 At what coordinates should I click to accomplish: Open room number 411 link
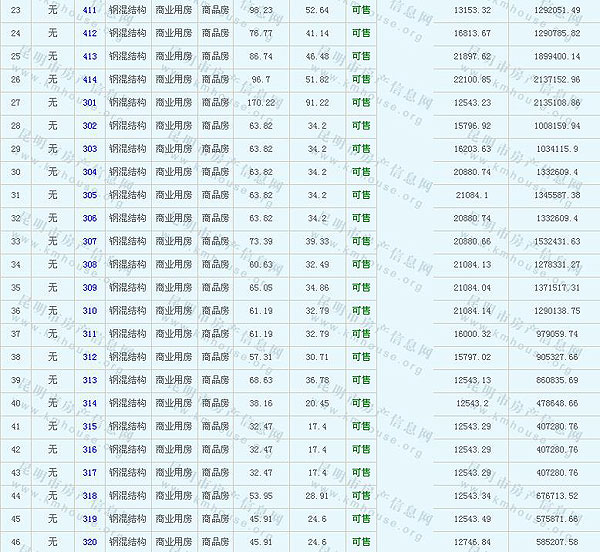click(x=90, y=10)
